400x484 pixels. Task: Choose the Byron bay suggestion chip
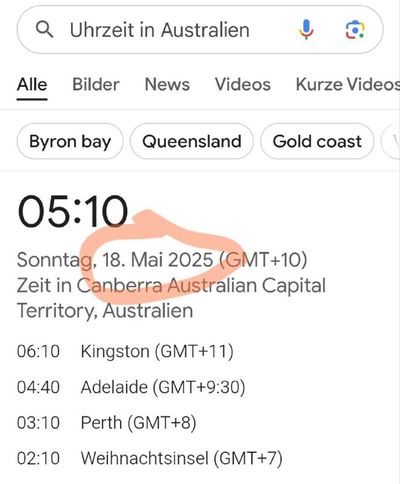pyautogui.click(x=70, y=141)
